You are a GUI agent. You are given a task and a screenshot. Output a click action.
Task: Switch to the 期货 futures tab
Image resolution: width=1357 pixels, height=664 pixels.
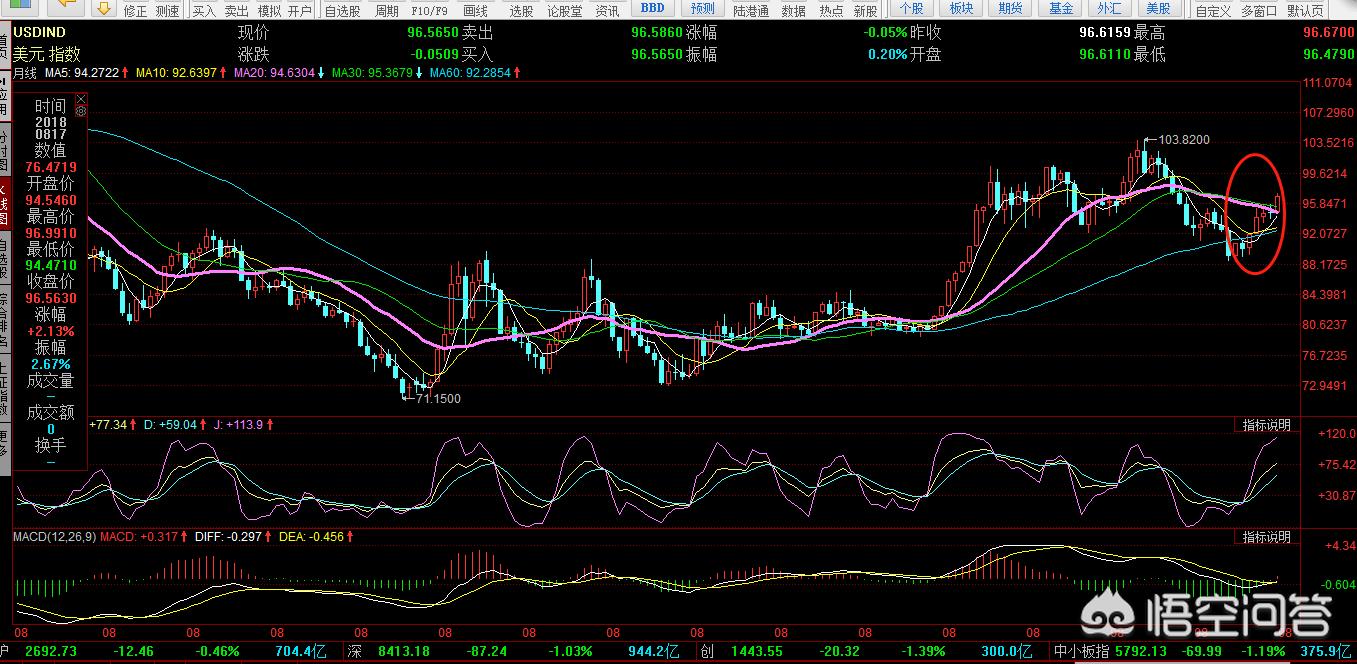pyautogui.click(x=1011, y=8)
